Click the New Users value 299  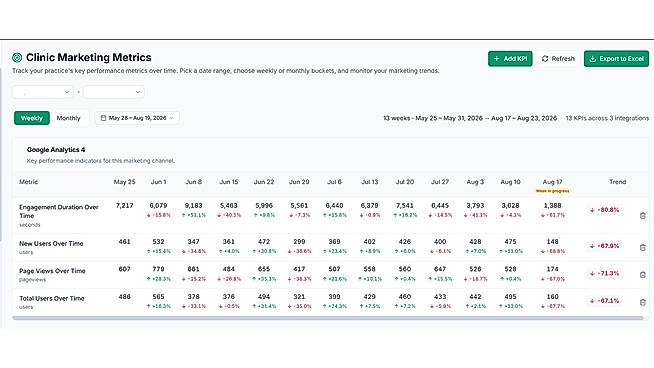click(x=299, y=242)
